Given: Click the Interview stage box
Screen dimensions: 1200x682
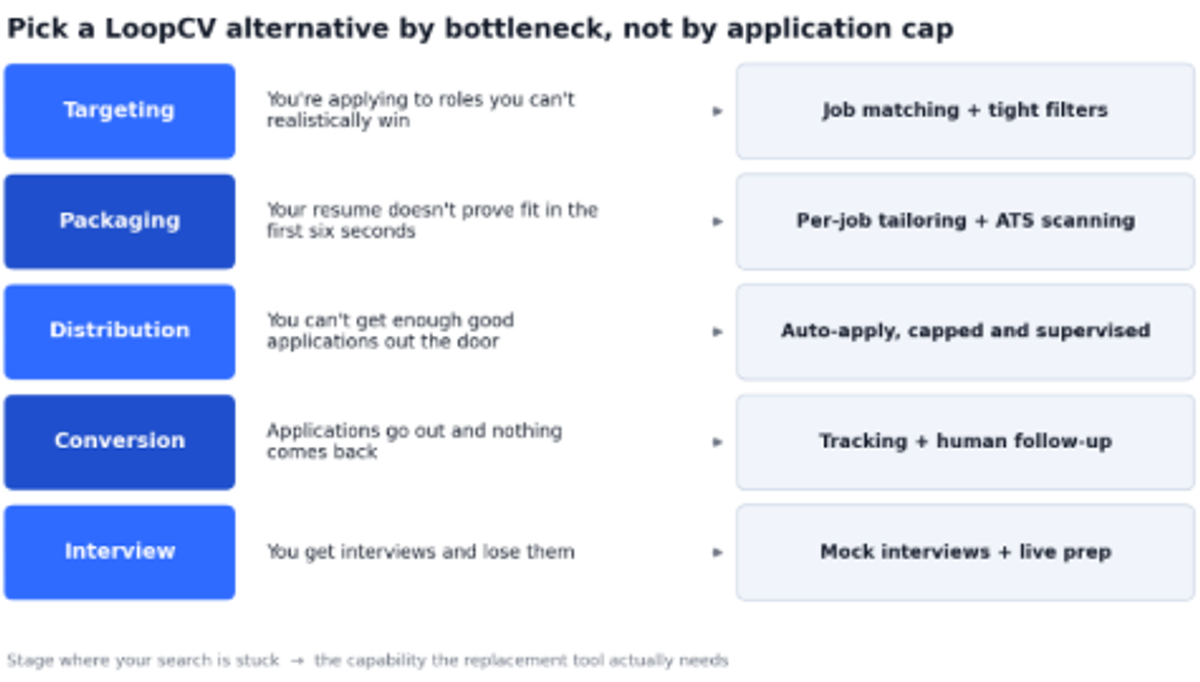Looking at the screenshot, I should point(120,552).
